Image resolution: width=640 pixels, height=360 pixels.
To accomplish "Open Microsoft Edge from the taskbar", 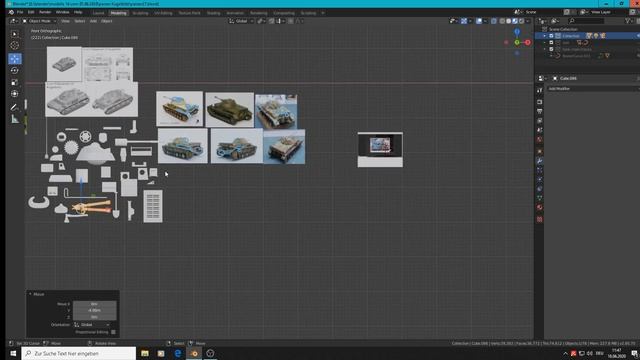I will point(178,353).
